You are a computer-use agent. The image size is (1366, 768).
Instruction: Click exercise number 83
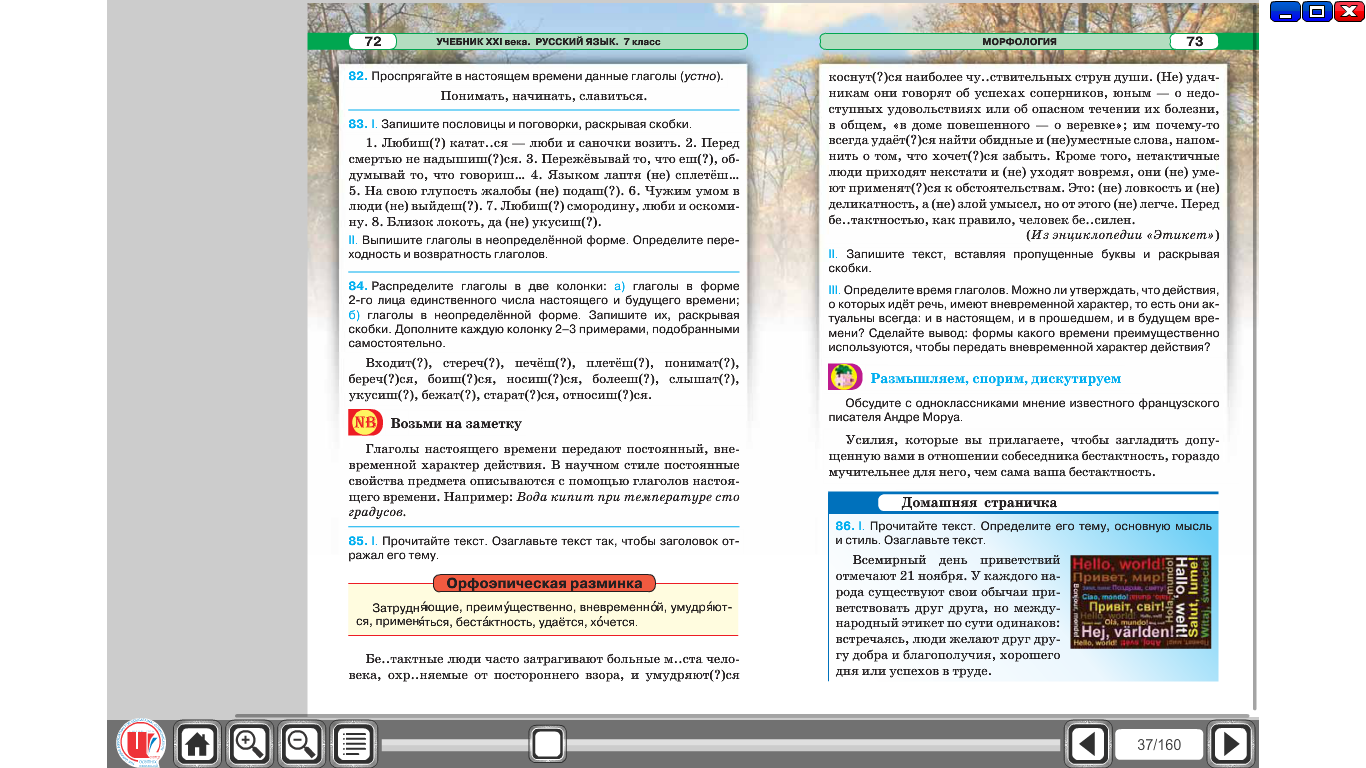[358, 124]
